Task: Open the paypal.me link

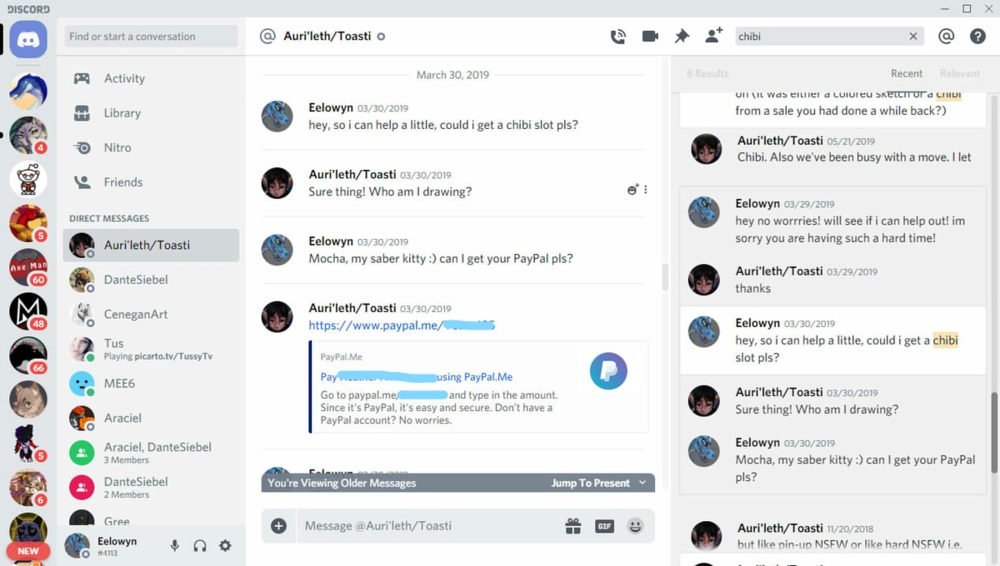Action: pyautogui.click(x=402, y=325)
